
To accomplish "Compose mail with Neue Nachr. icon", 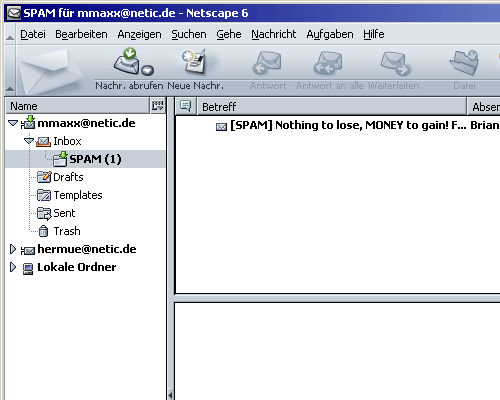I will (194, 62).
